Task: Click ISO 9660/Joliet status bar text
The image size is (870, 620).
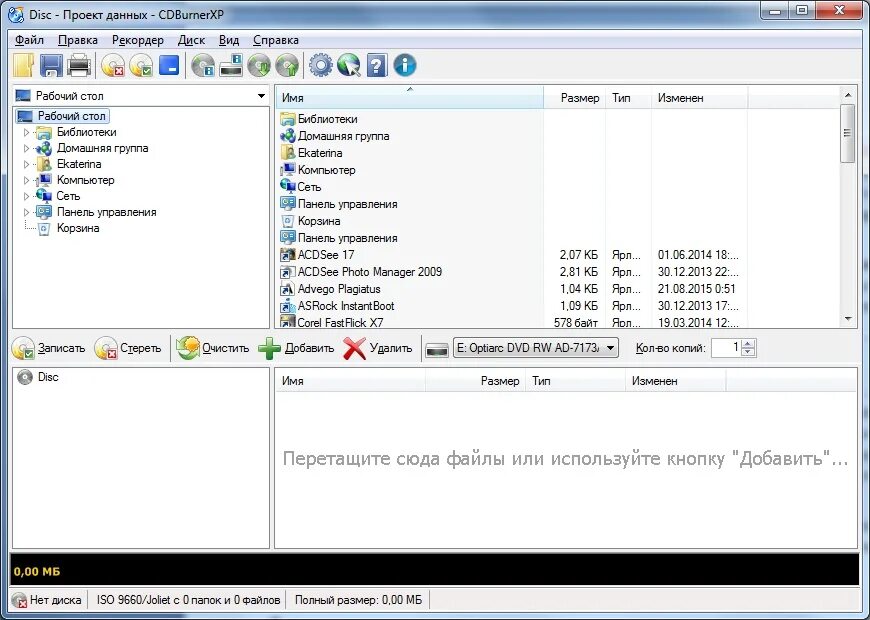Action: tap(188, 600)
